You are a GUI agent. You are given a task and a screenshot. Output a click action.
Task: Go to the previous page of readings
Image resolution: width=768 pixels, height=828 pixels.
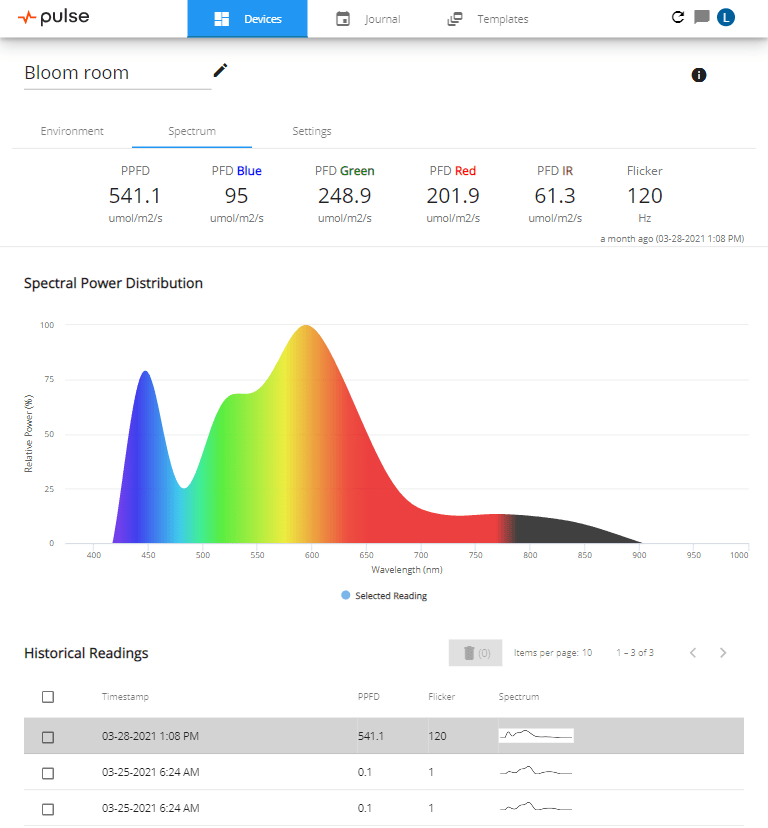click(692, 653)
